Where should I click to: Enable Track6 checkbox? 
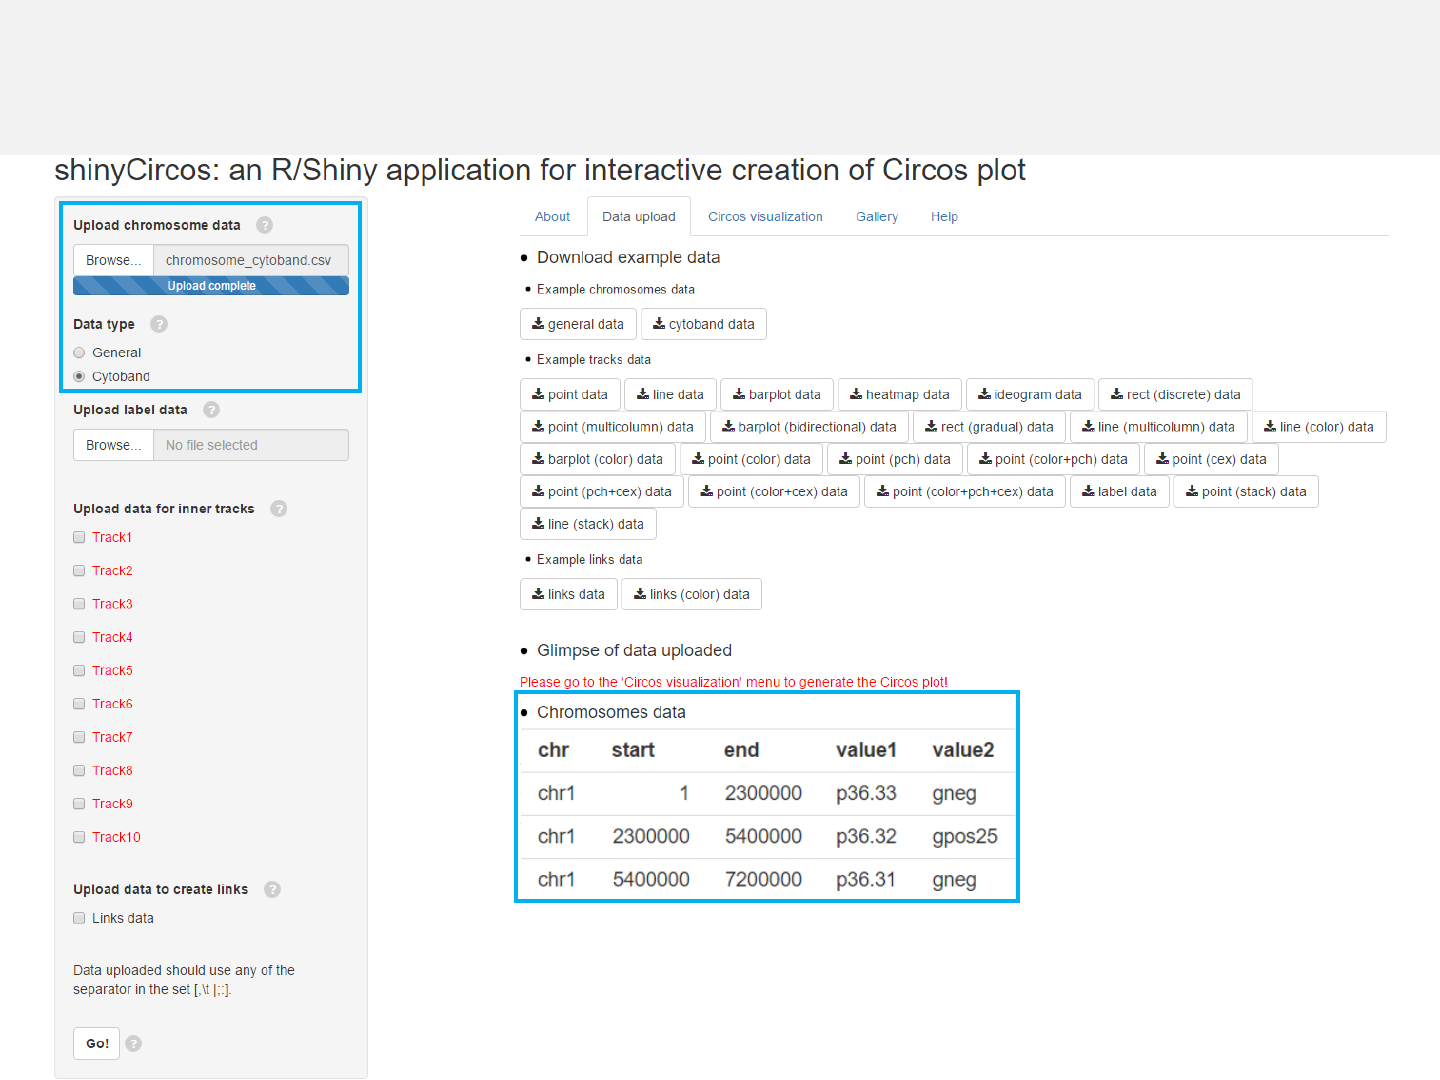click(79, 704)
